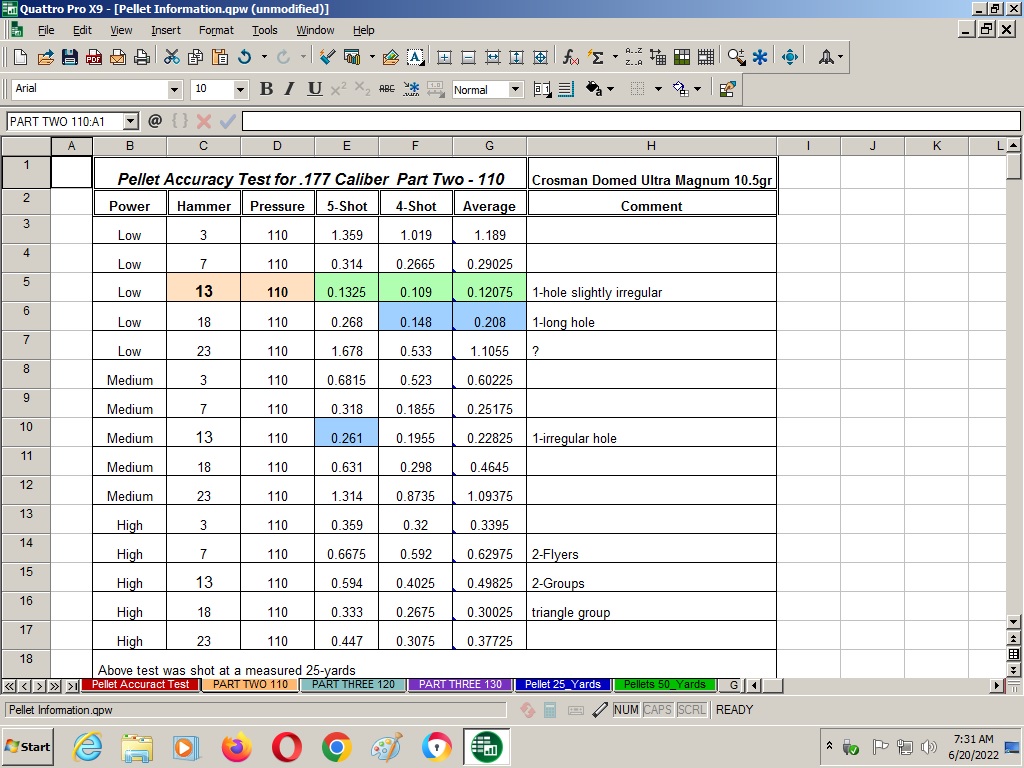The image size is (1024, 768).
Task: Insert cells using the plus grid icon
Action: [x=444, y=57]
